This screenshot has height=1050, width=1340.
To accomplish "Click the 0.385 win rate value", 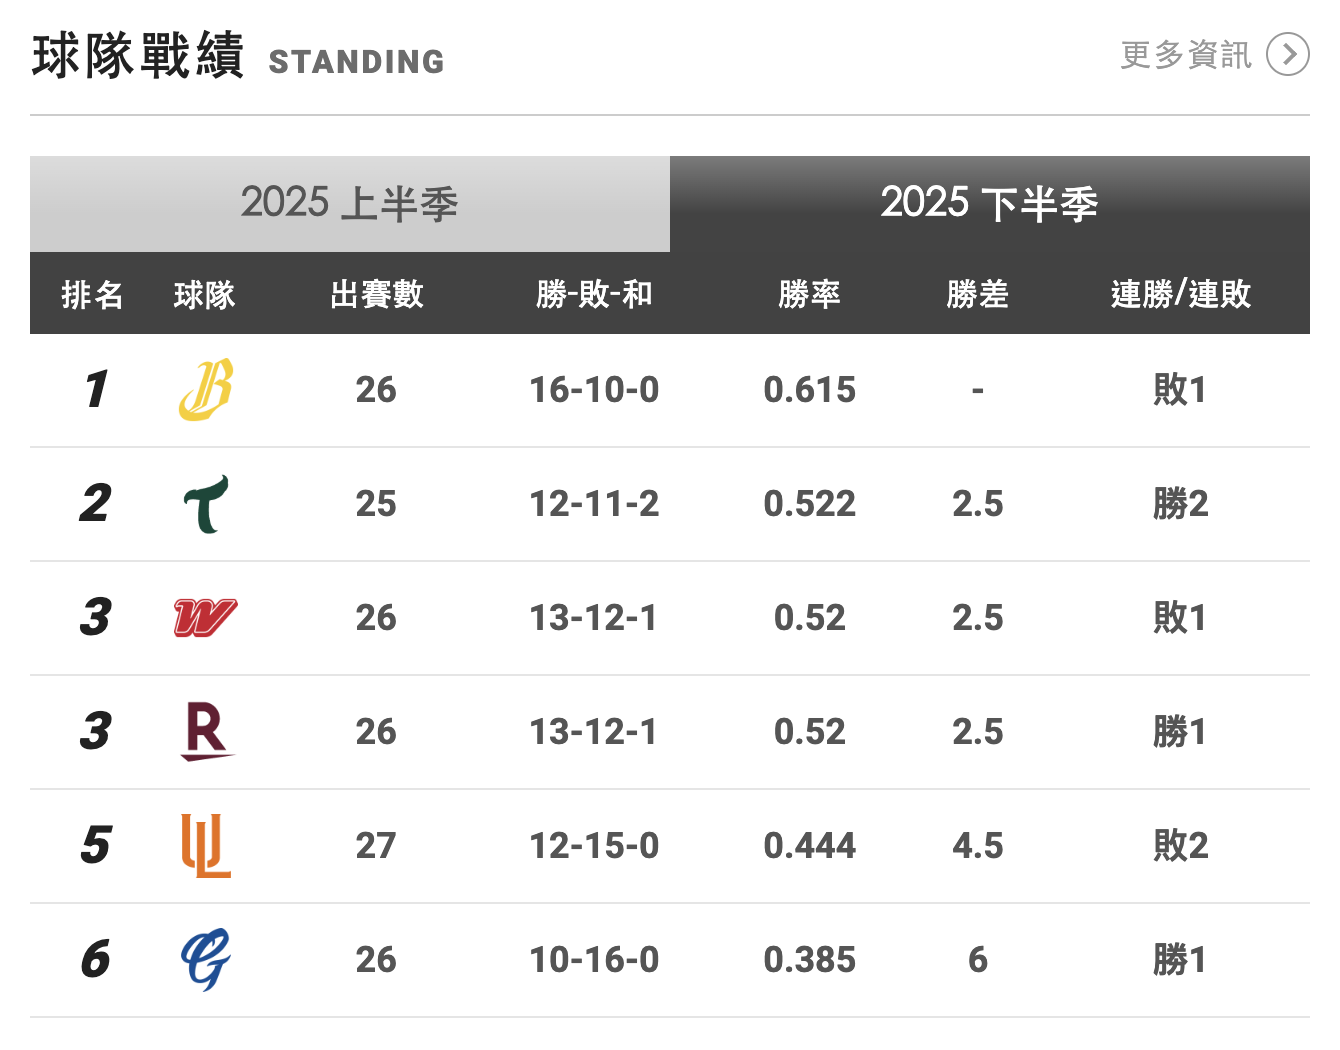I will click(x=809, y=960).
